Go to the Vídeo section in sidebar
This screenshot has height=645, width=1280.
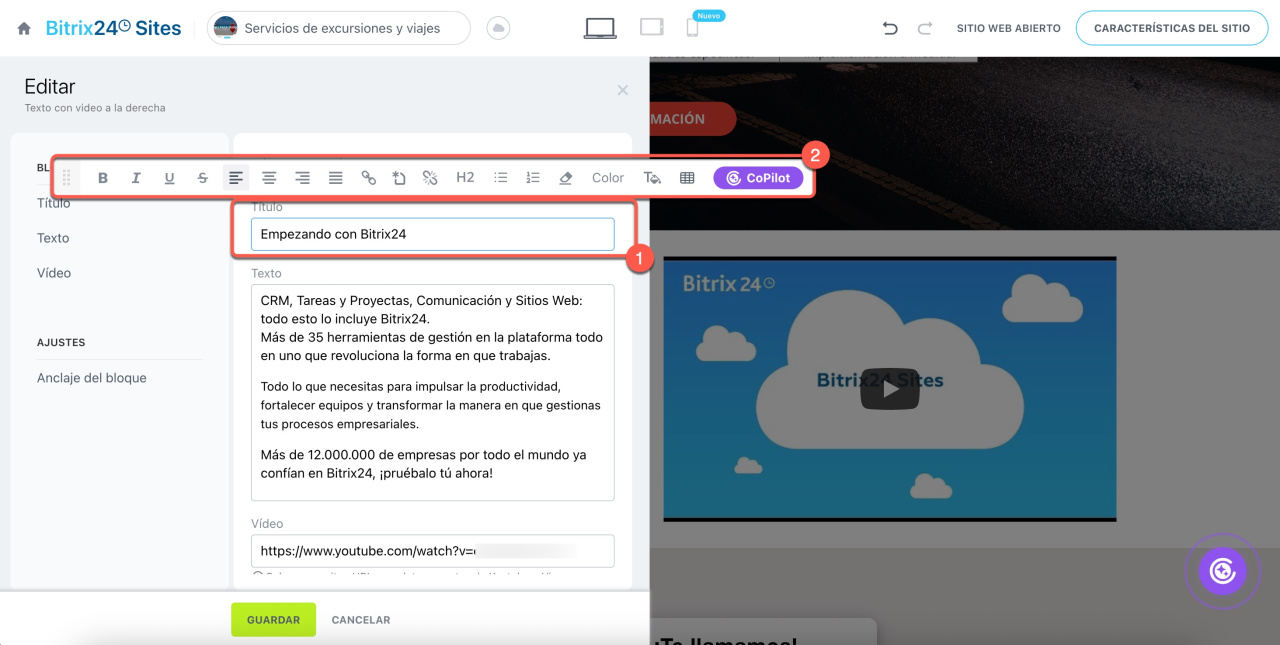[x=54, y=273]
